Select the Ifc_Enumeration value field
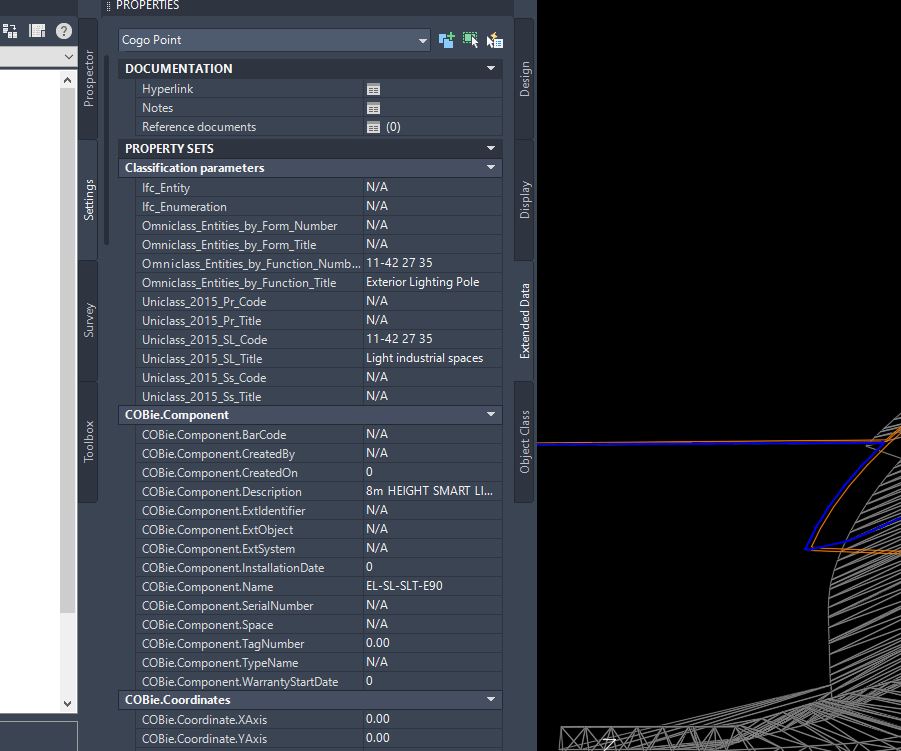Viewport: 901px width, 751px height. [433, 206]
